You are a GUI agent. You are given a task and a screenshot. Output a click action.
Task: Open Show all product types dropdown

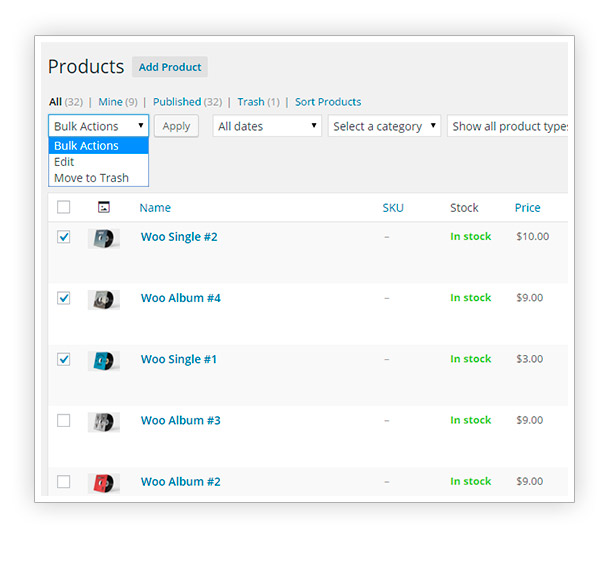click(507, 126)
